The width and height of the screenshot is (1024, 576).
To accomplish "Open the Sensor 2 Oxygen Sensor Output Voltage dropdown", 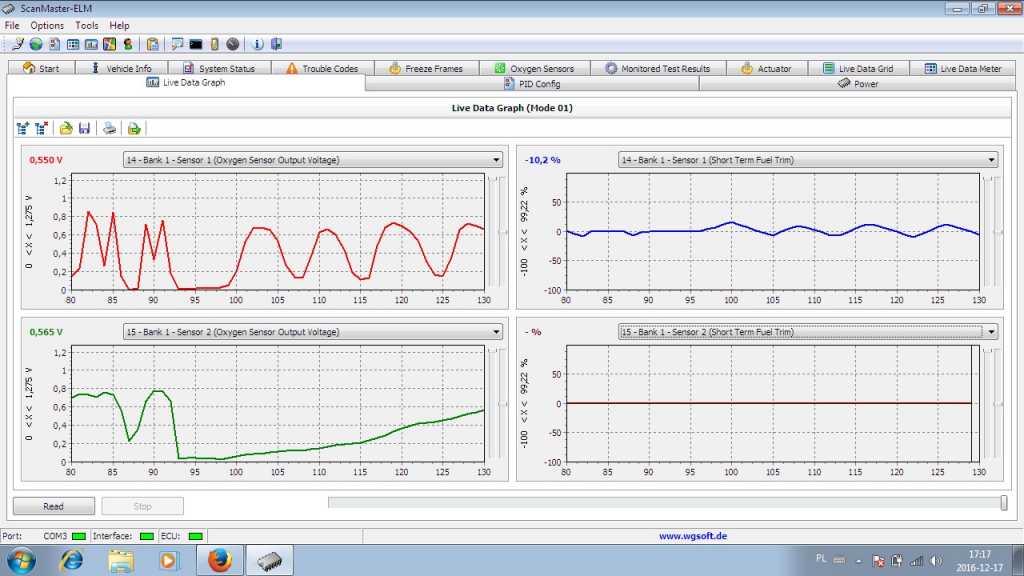I will coord(496,332).
